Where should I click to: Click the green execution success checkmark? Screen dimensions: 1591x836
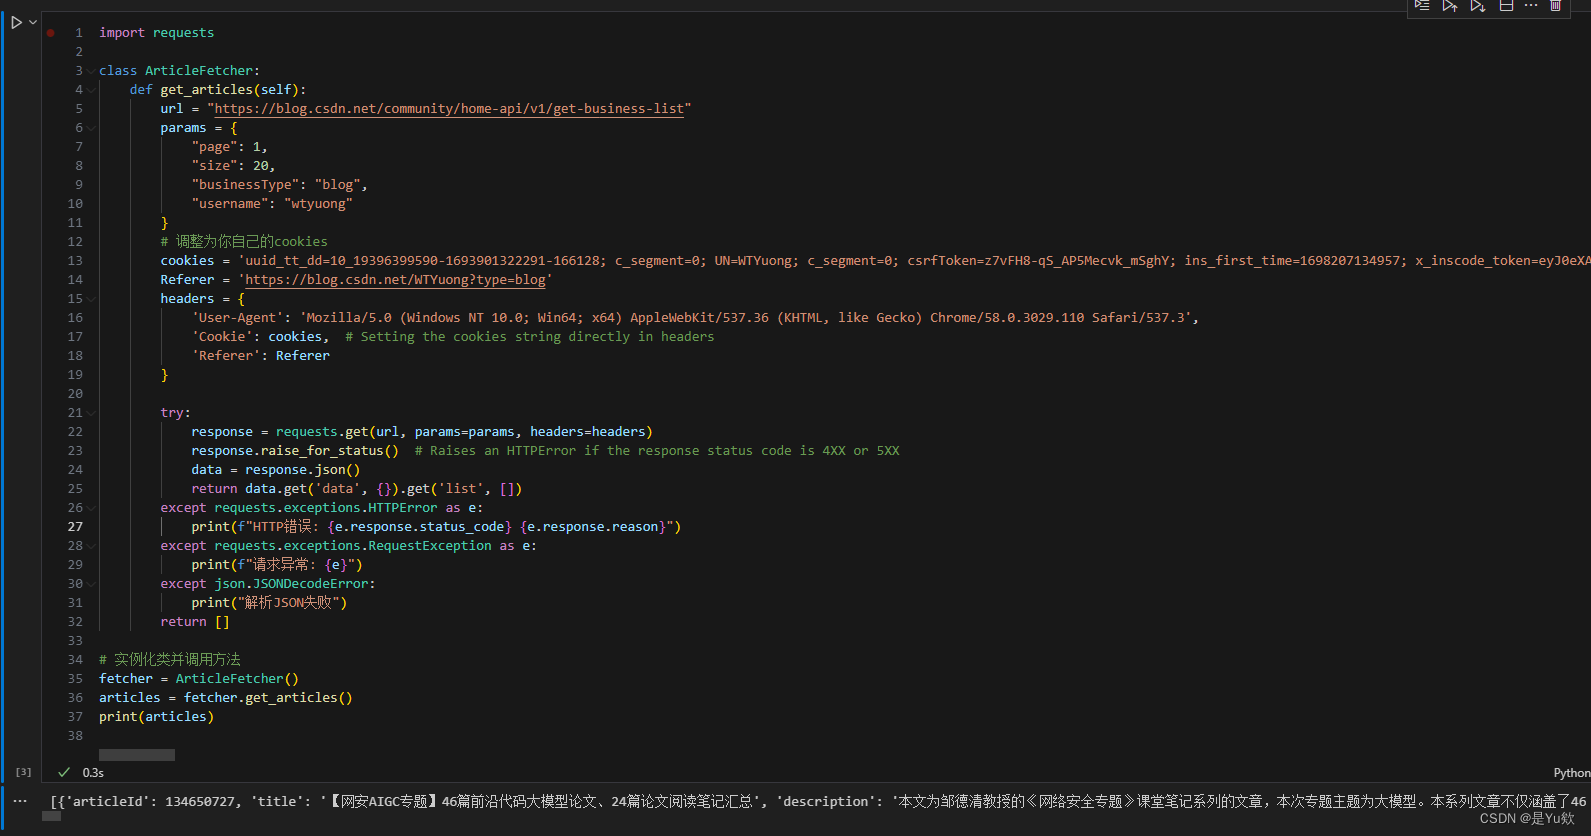[64, 772]
